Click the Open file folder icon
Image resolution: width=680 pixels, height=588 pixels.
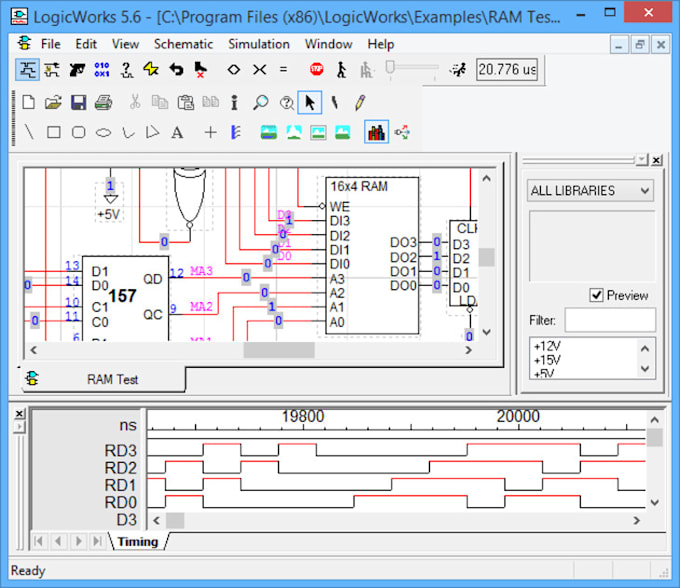(53, 103)
